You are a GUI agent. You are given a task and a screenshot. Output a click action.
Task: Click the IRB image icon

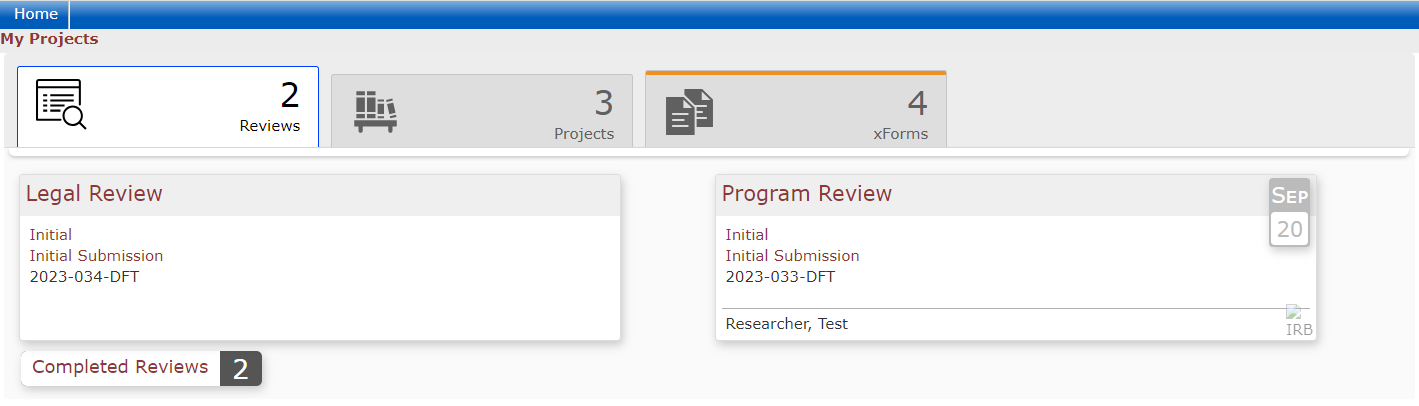(x=1299, y=321)
